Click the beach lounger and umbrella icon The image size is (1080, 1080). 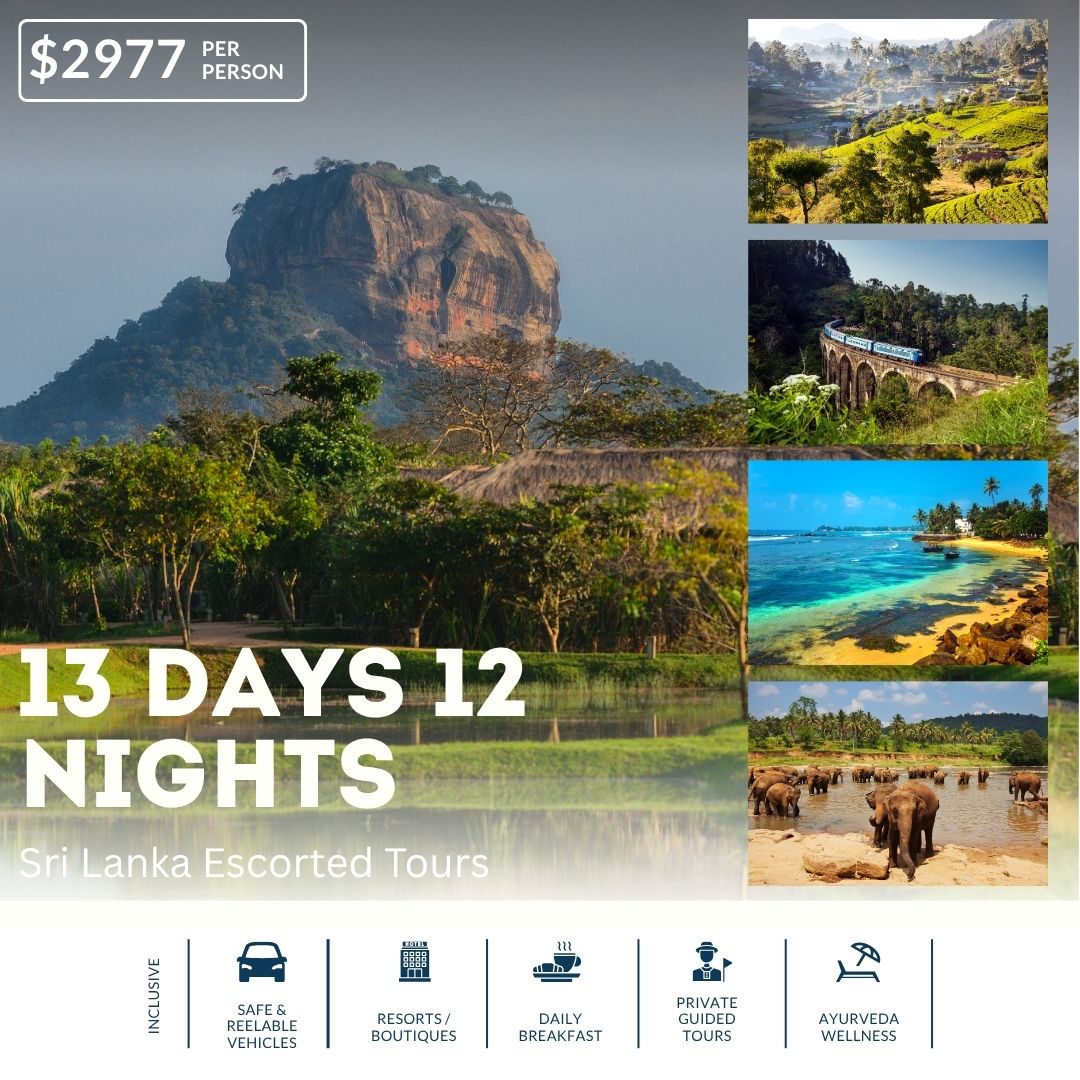coord(858,962)
